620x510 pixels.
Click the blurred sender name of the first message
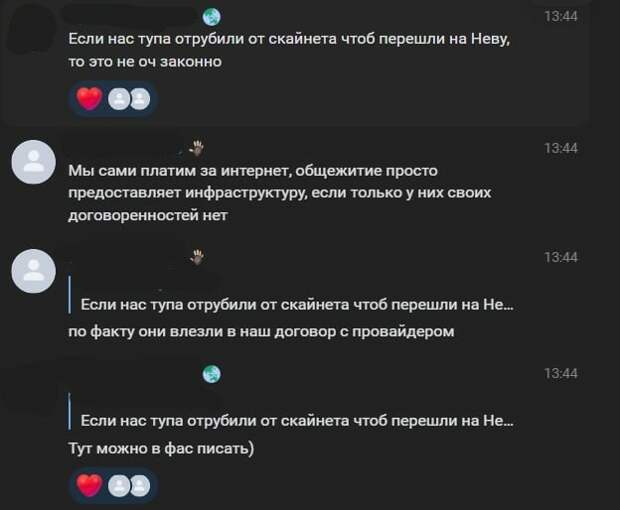coord(130,16)
